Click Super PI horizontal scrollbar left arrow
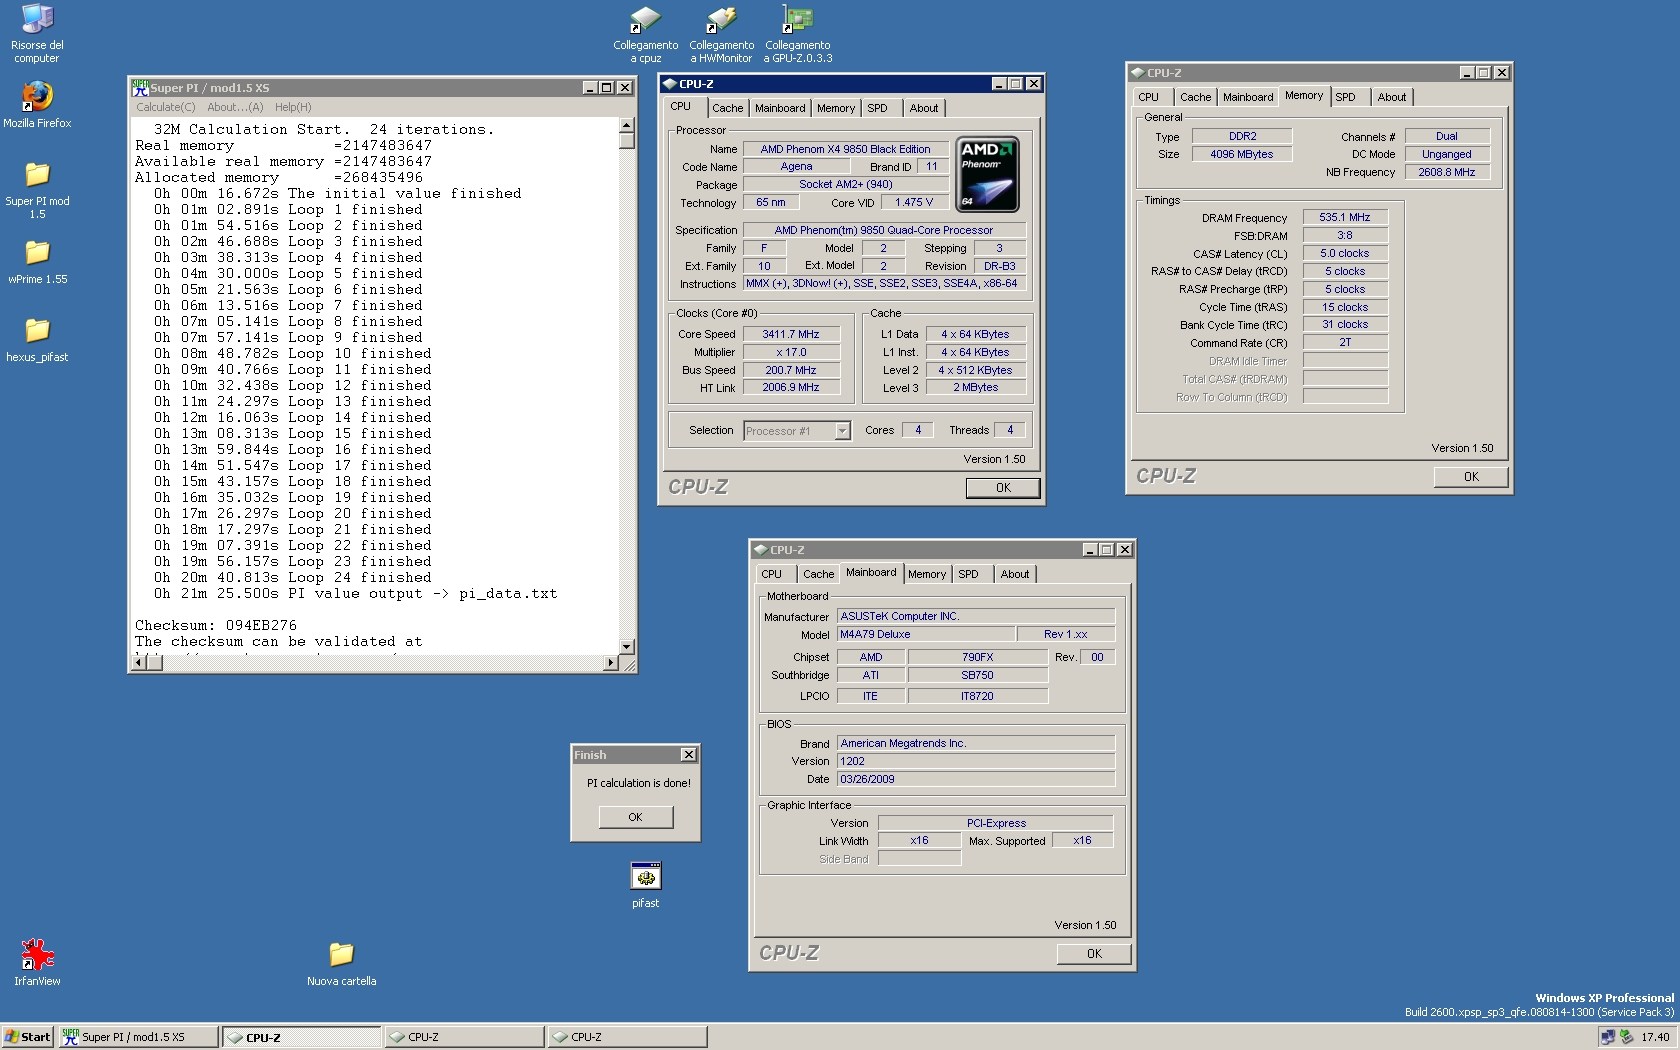 pos(141,663)
